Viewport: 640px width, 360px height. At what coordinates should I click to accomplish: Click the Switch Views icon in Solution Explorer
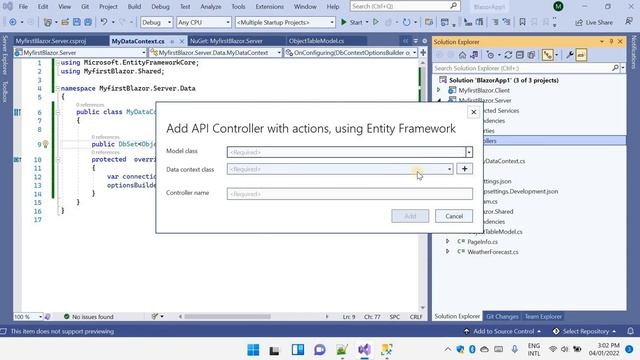tap(474, 55)
